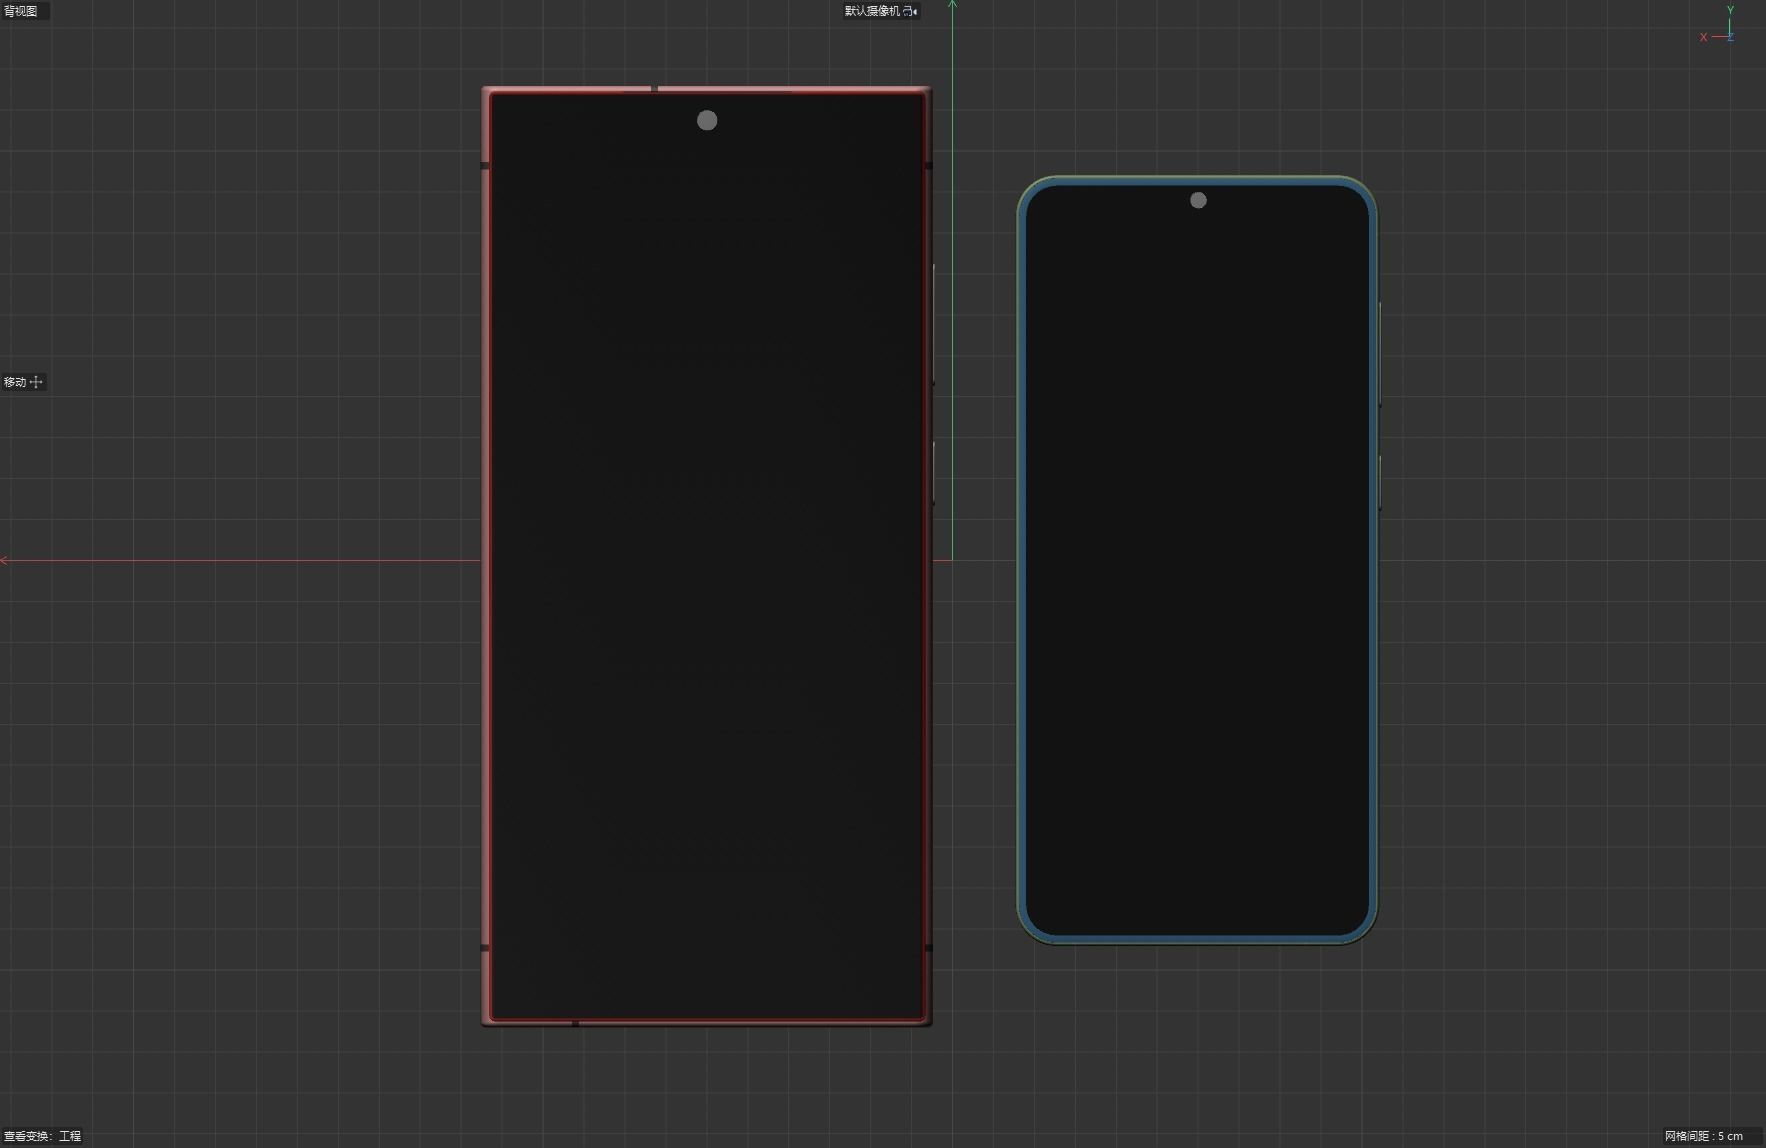Click the camera icon beside 默认摄像机
This screenshot has width=1766, height=1148.
(x=910, y=11)
